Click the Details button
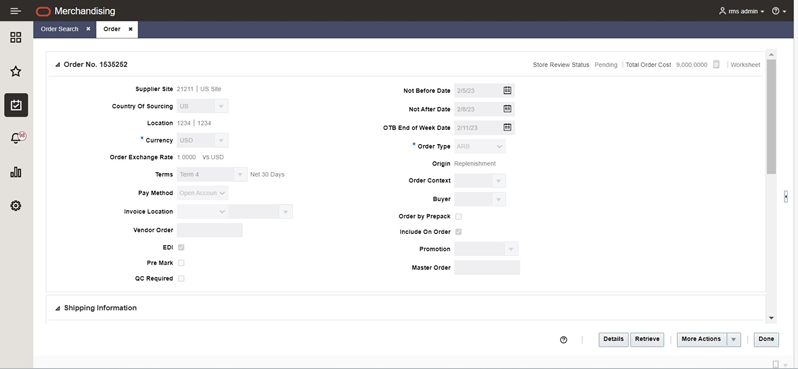Image resolution: width=798 pixels, height=369 pixels. 613,339
